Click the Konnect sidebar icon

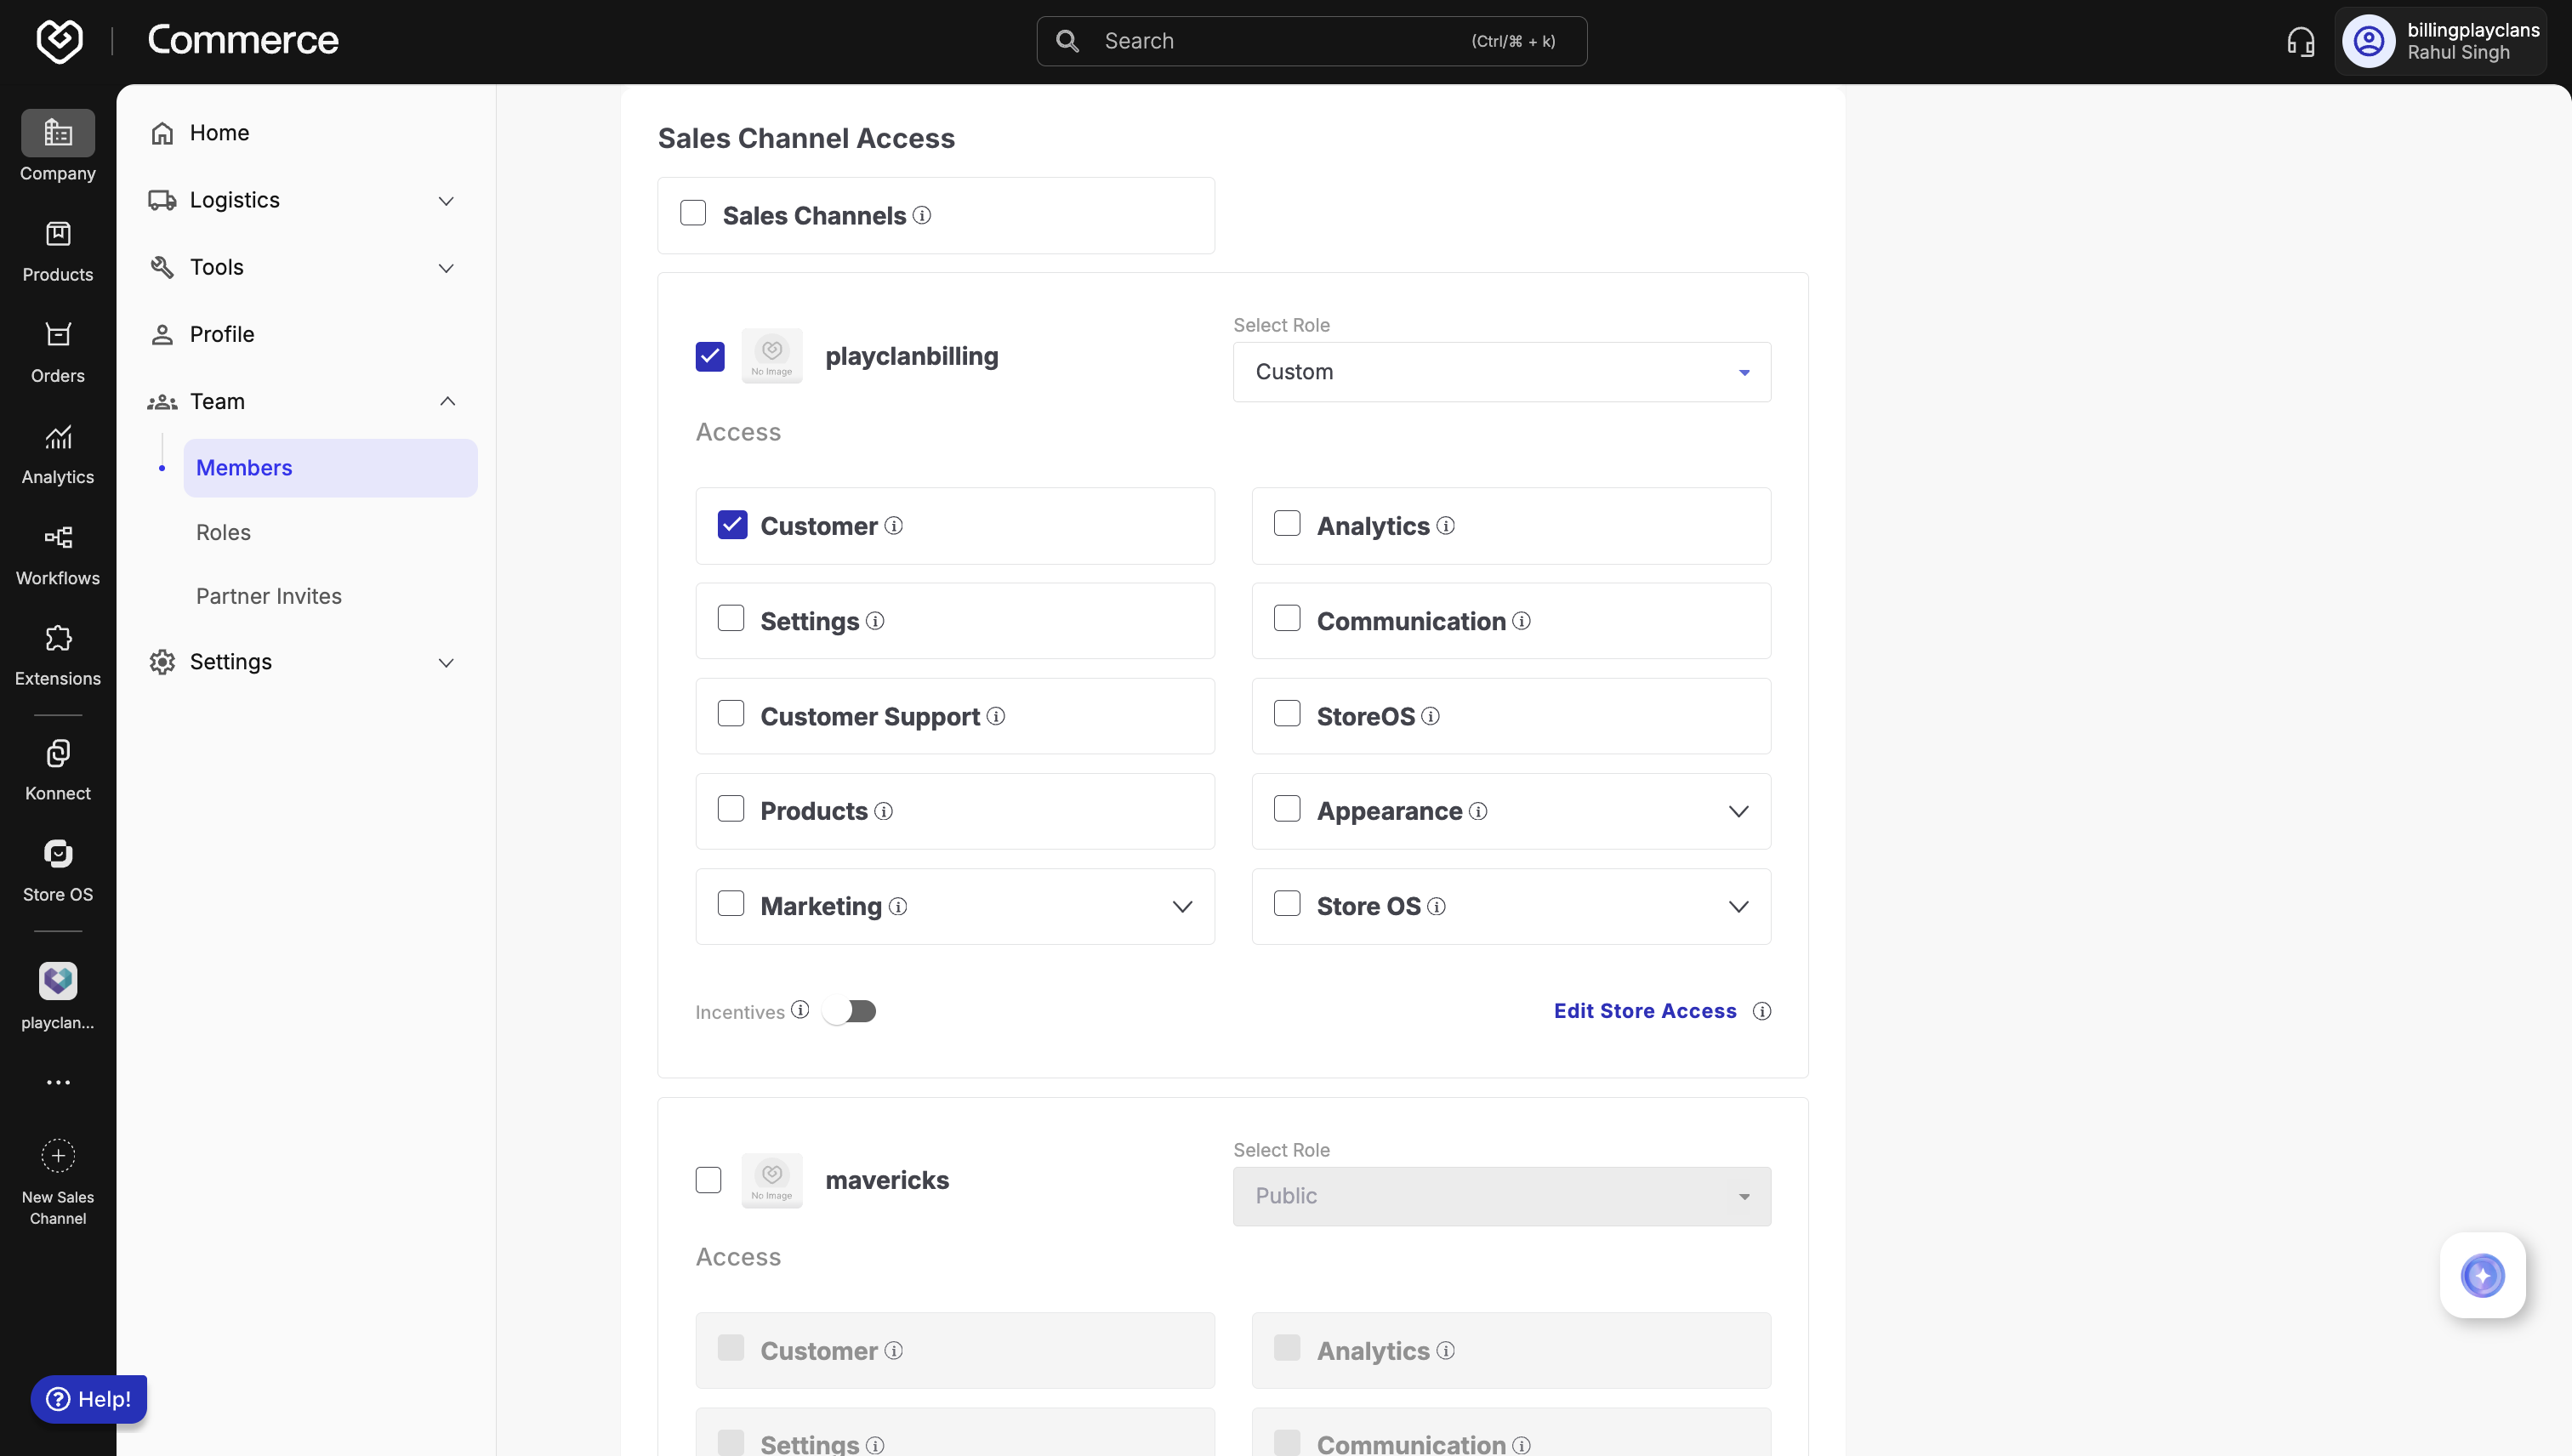coord(58,753)
